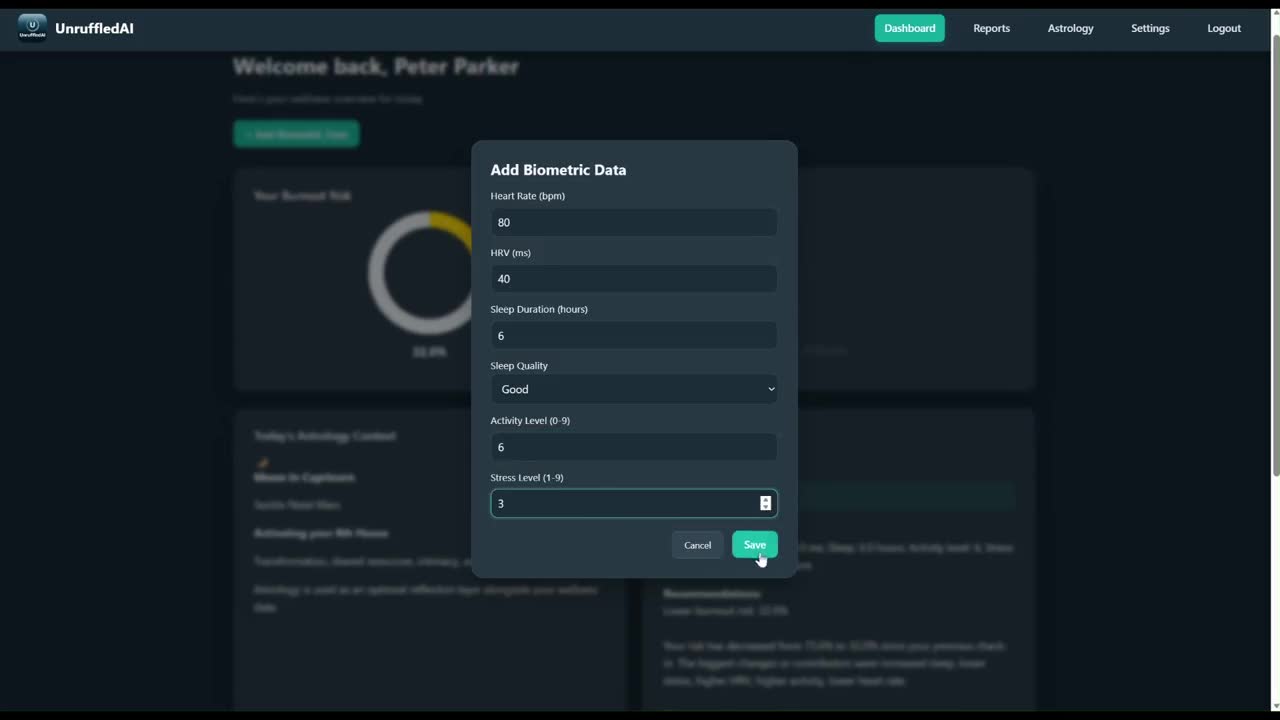Go to the Astrology page

(x=1070, y=28)
